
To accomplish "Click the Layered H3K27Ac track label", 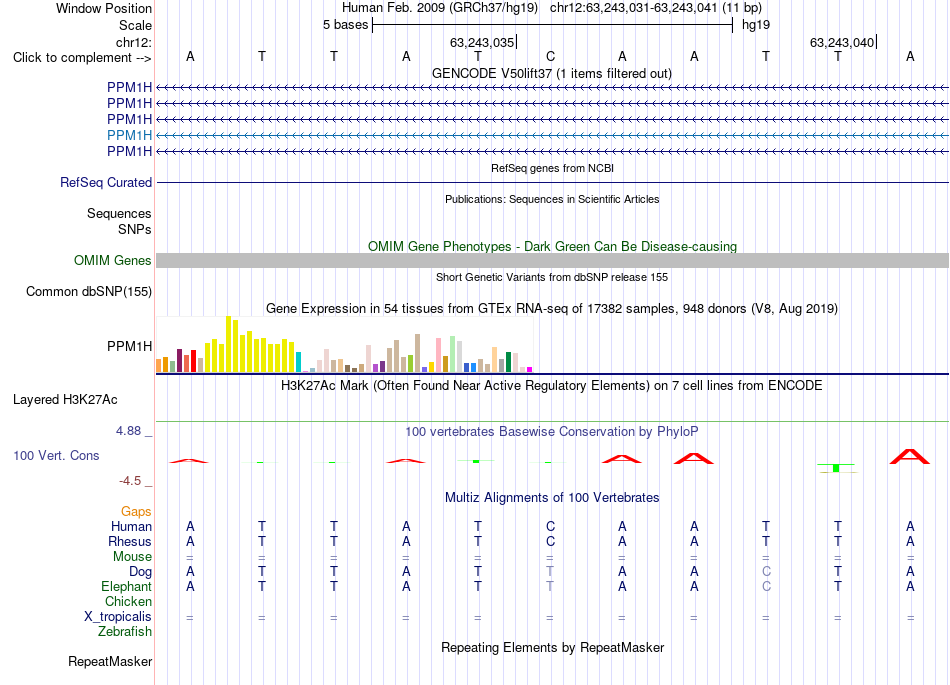I will pyautogui.click(x=65, y=400).
